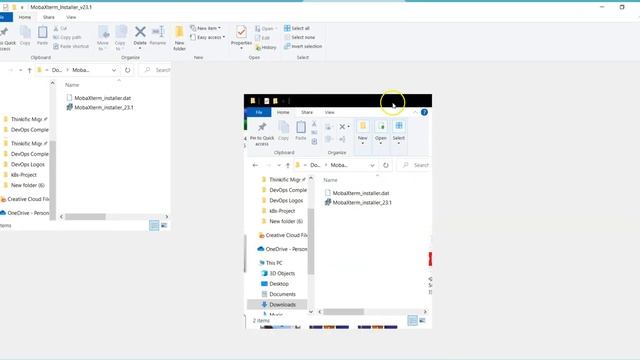Open Downloads in the front window sidebar
The width and height of the screenshot is (640, 360).
point(278,304)
